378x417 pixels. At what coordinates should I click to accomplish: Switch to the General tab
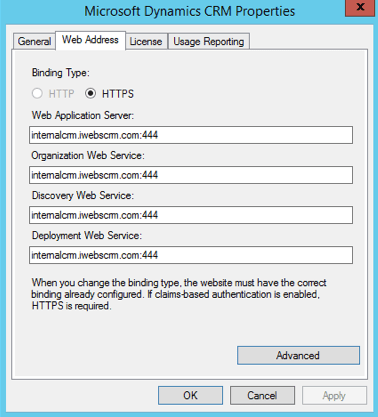pos(34,41)
